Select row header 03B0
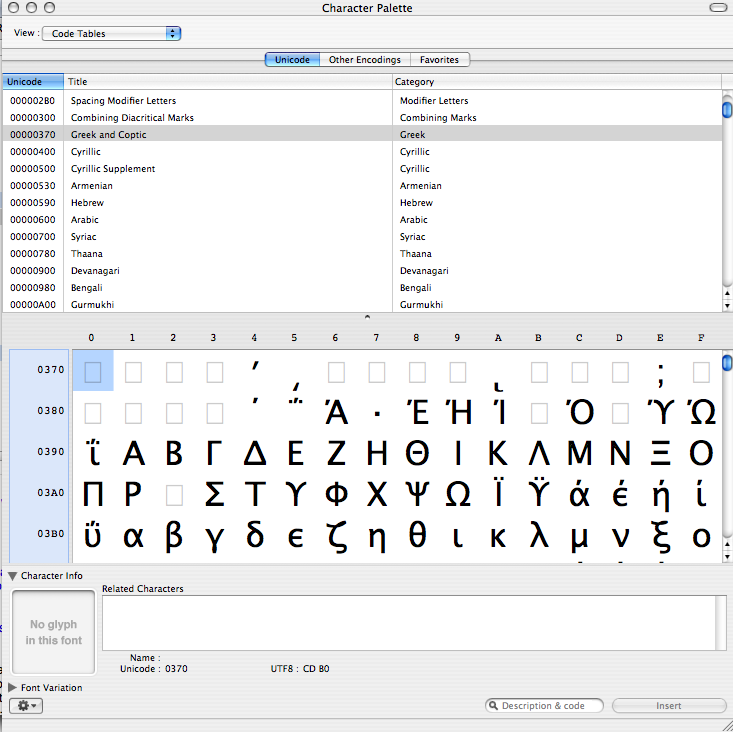 [50, 534]
